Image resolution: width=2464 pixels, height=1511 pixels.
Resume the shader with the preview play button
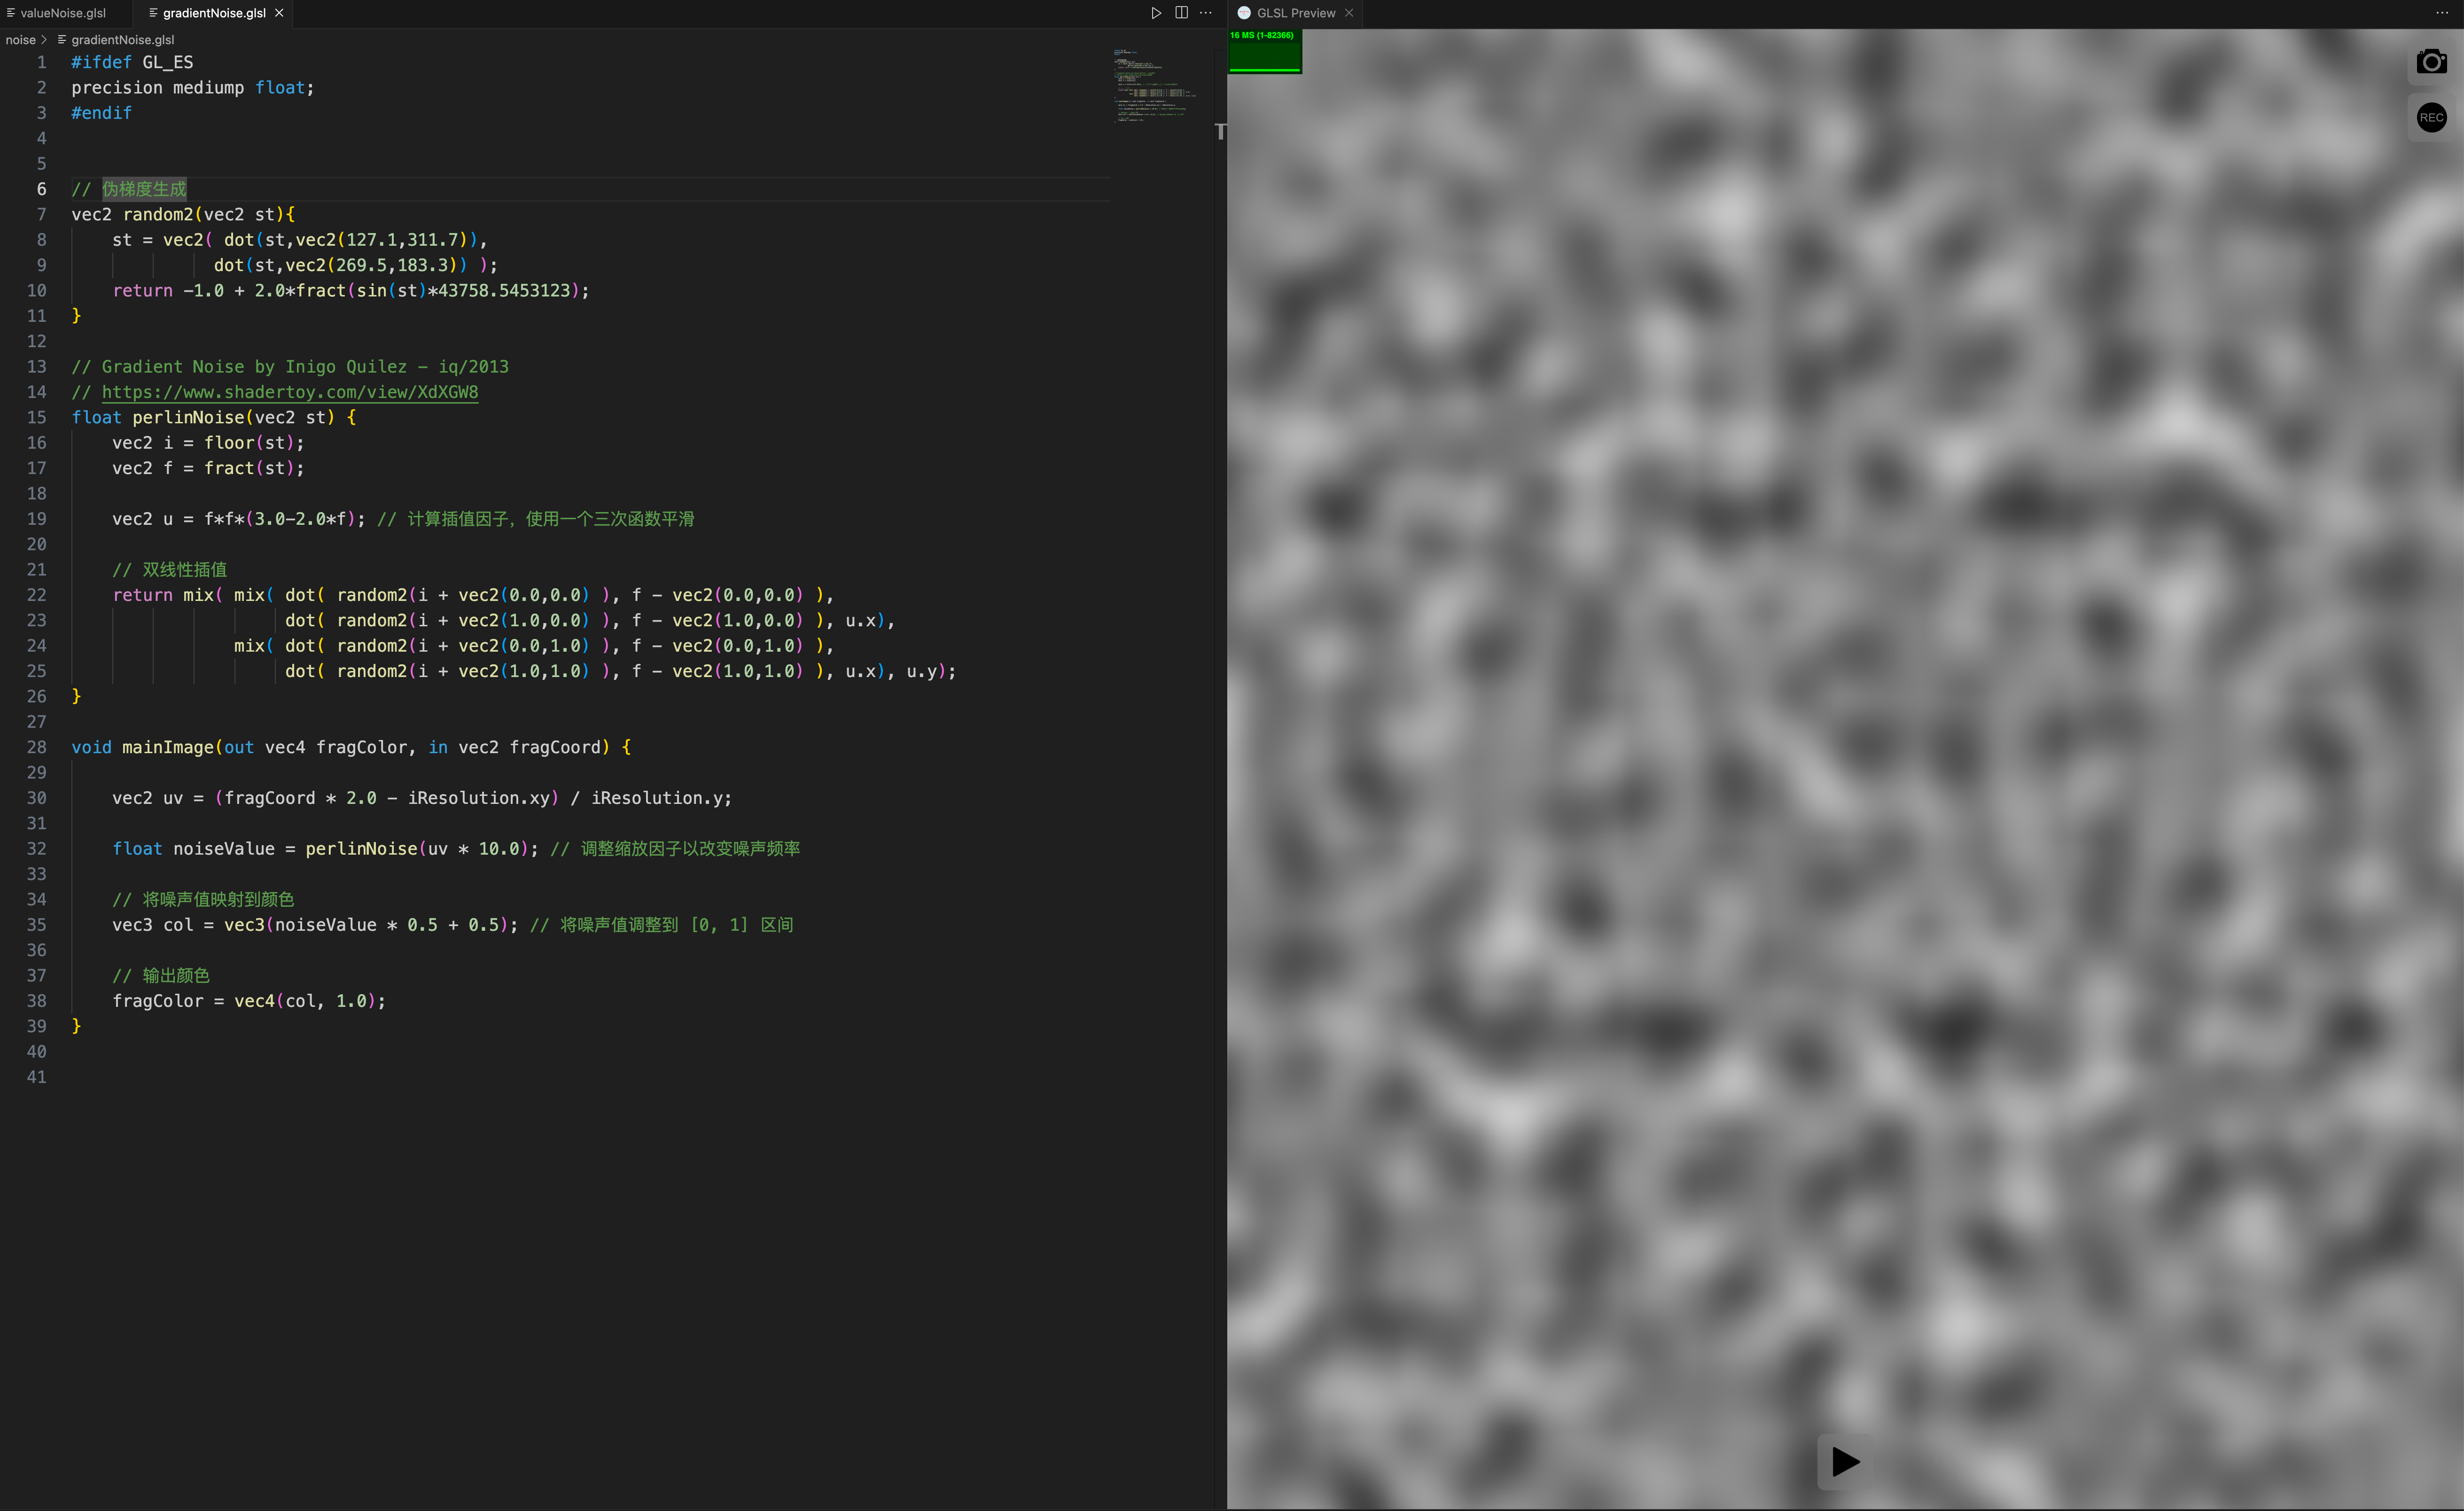coord(1845,1461)
